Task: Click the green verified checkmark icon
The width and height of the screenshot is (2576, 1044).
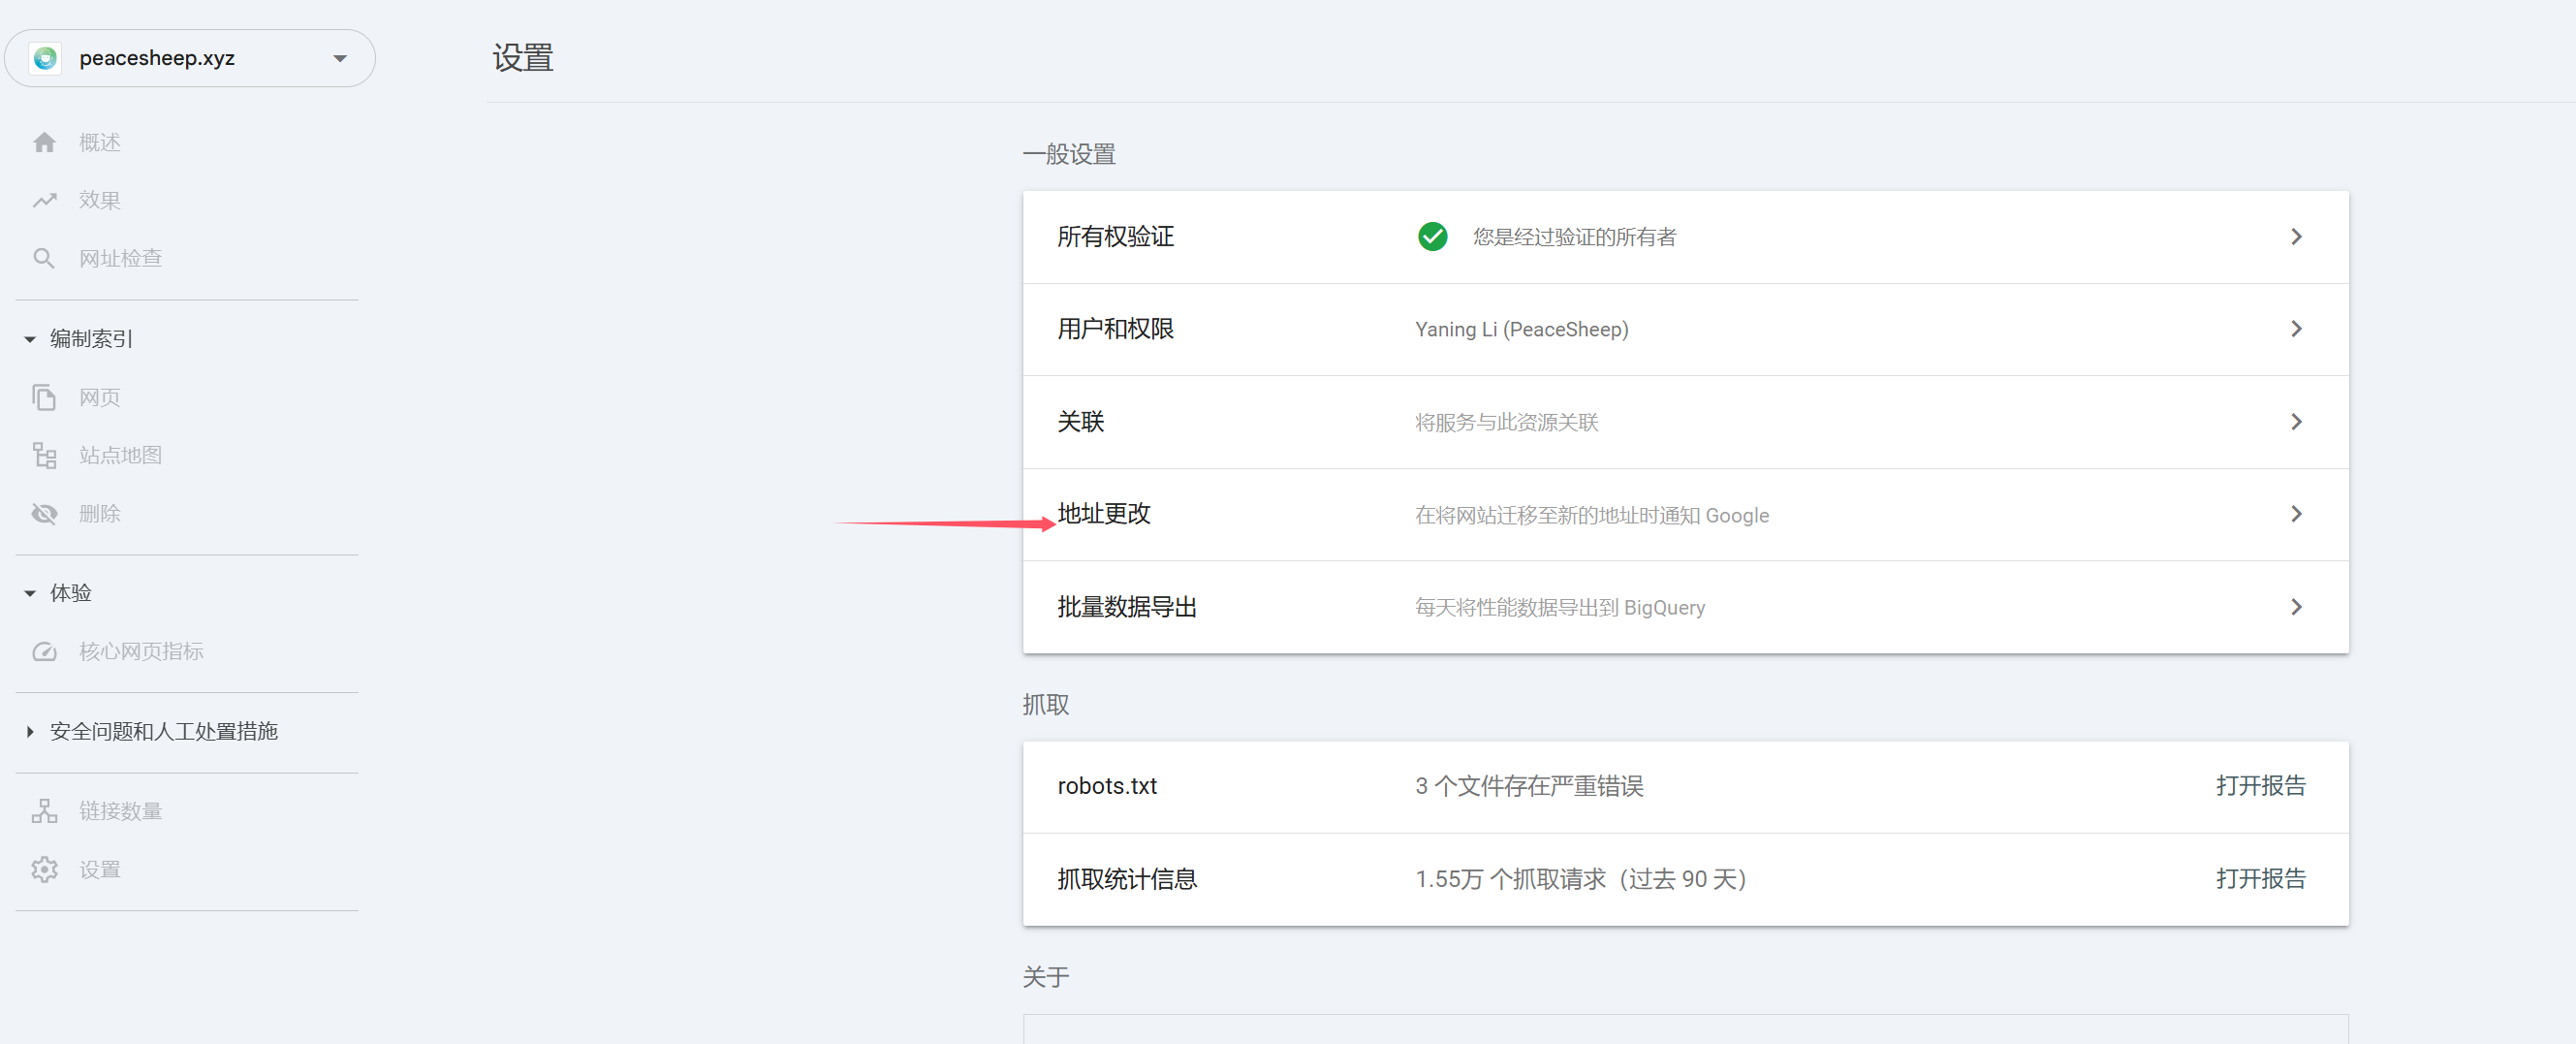Action: pos(1432,237)
